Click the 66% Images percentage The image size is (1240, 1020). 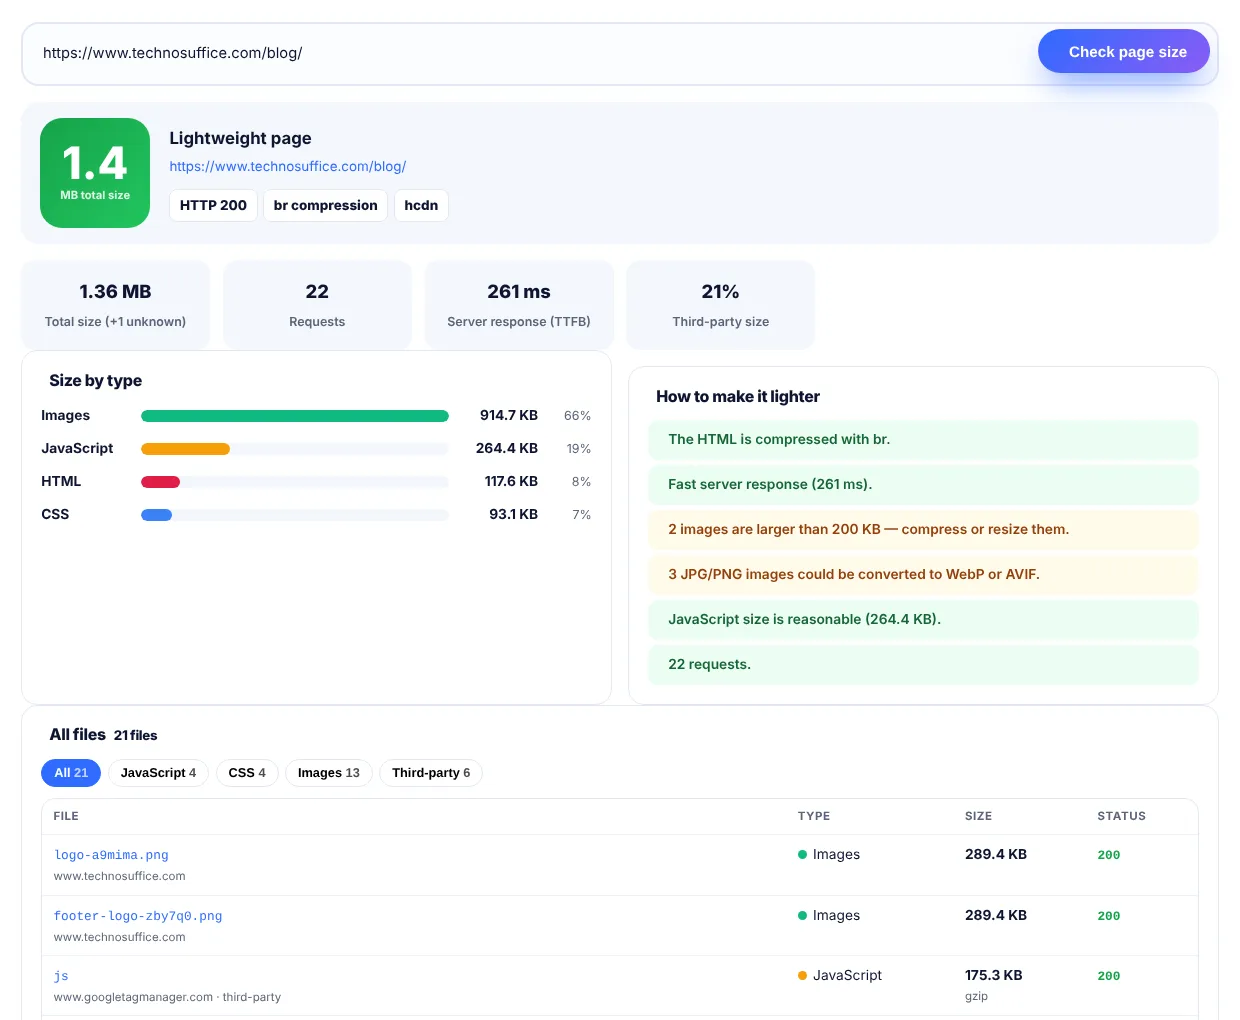click(x=577, y=416)
